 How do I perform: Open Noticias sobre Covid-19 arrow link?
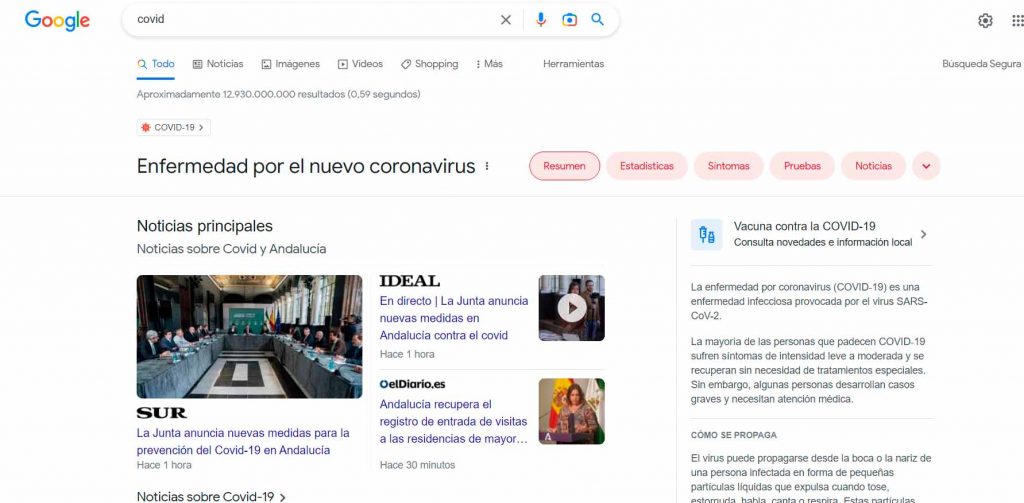(x=211, y=497)
